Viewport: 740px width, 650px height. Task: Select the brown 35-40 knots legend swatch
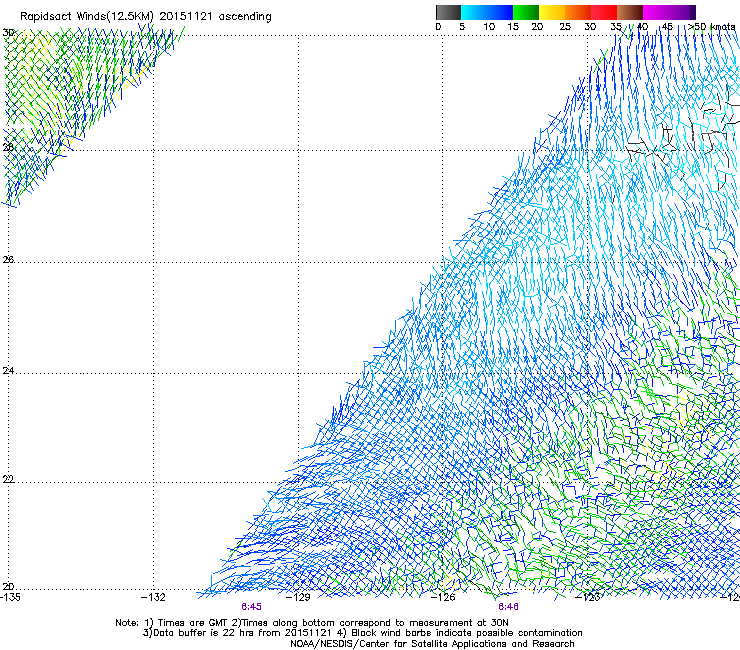(630, 12)
